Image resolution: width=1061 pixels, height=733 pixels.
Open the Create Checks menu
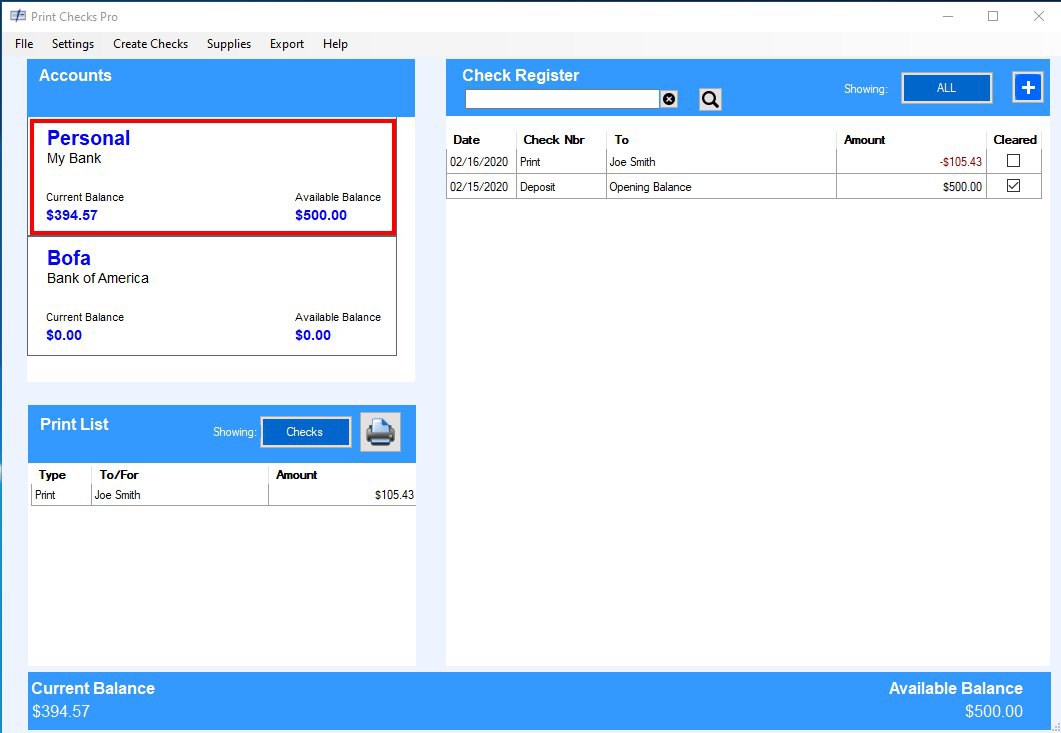[150, 44]
